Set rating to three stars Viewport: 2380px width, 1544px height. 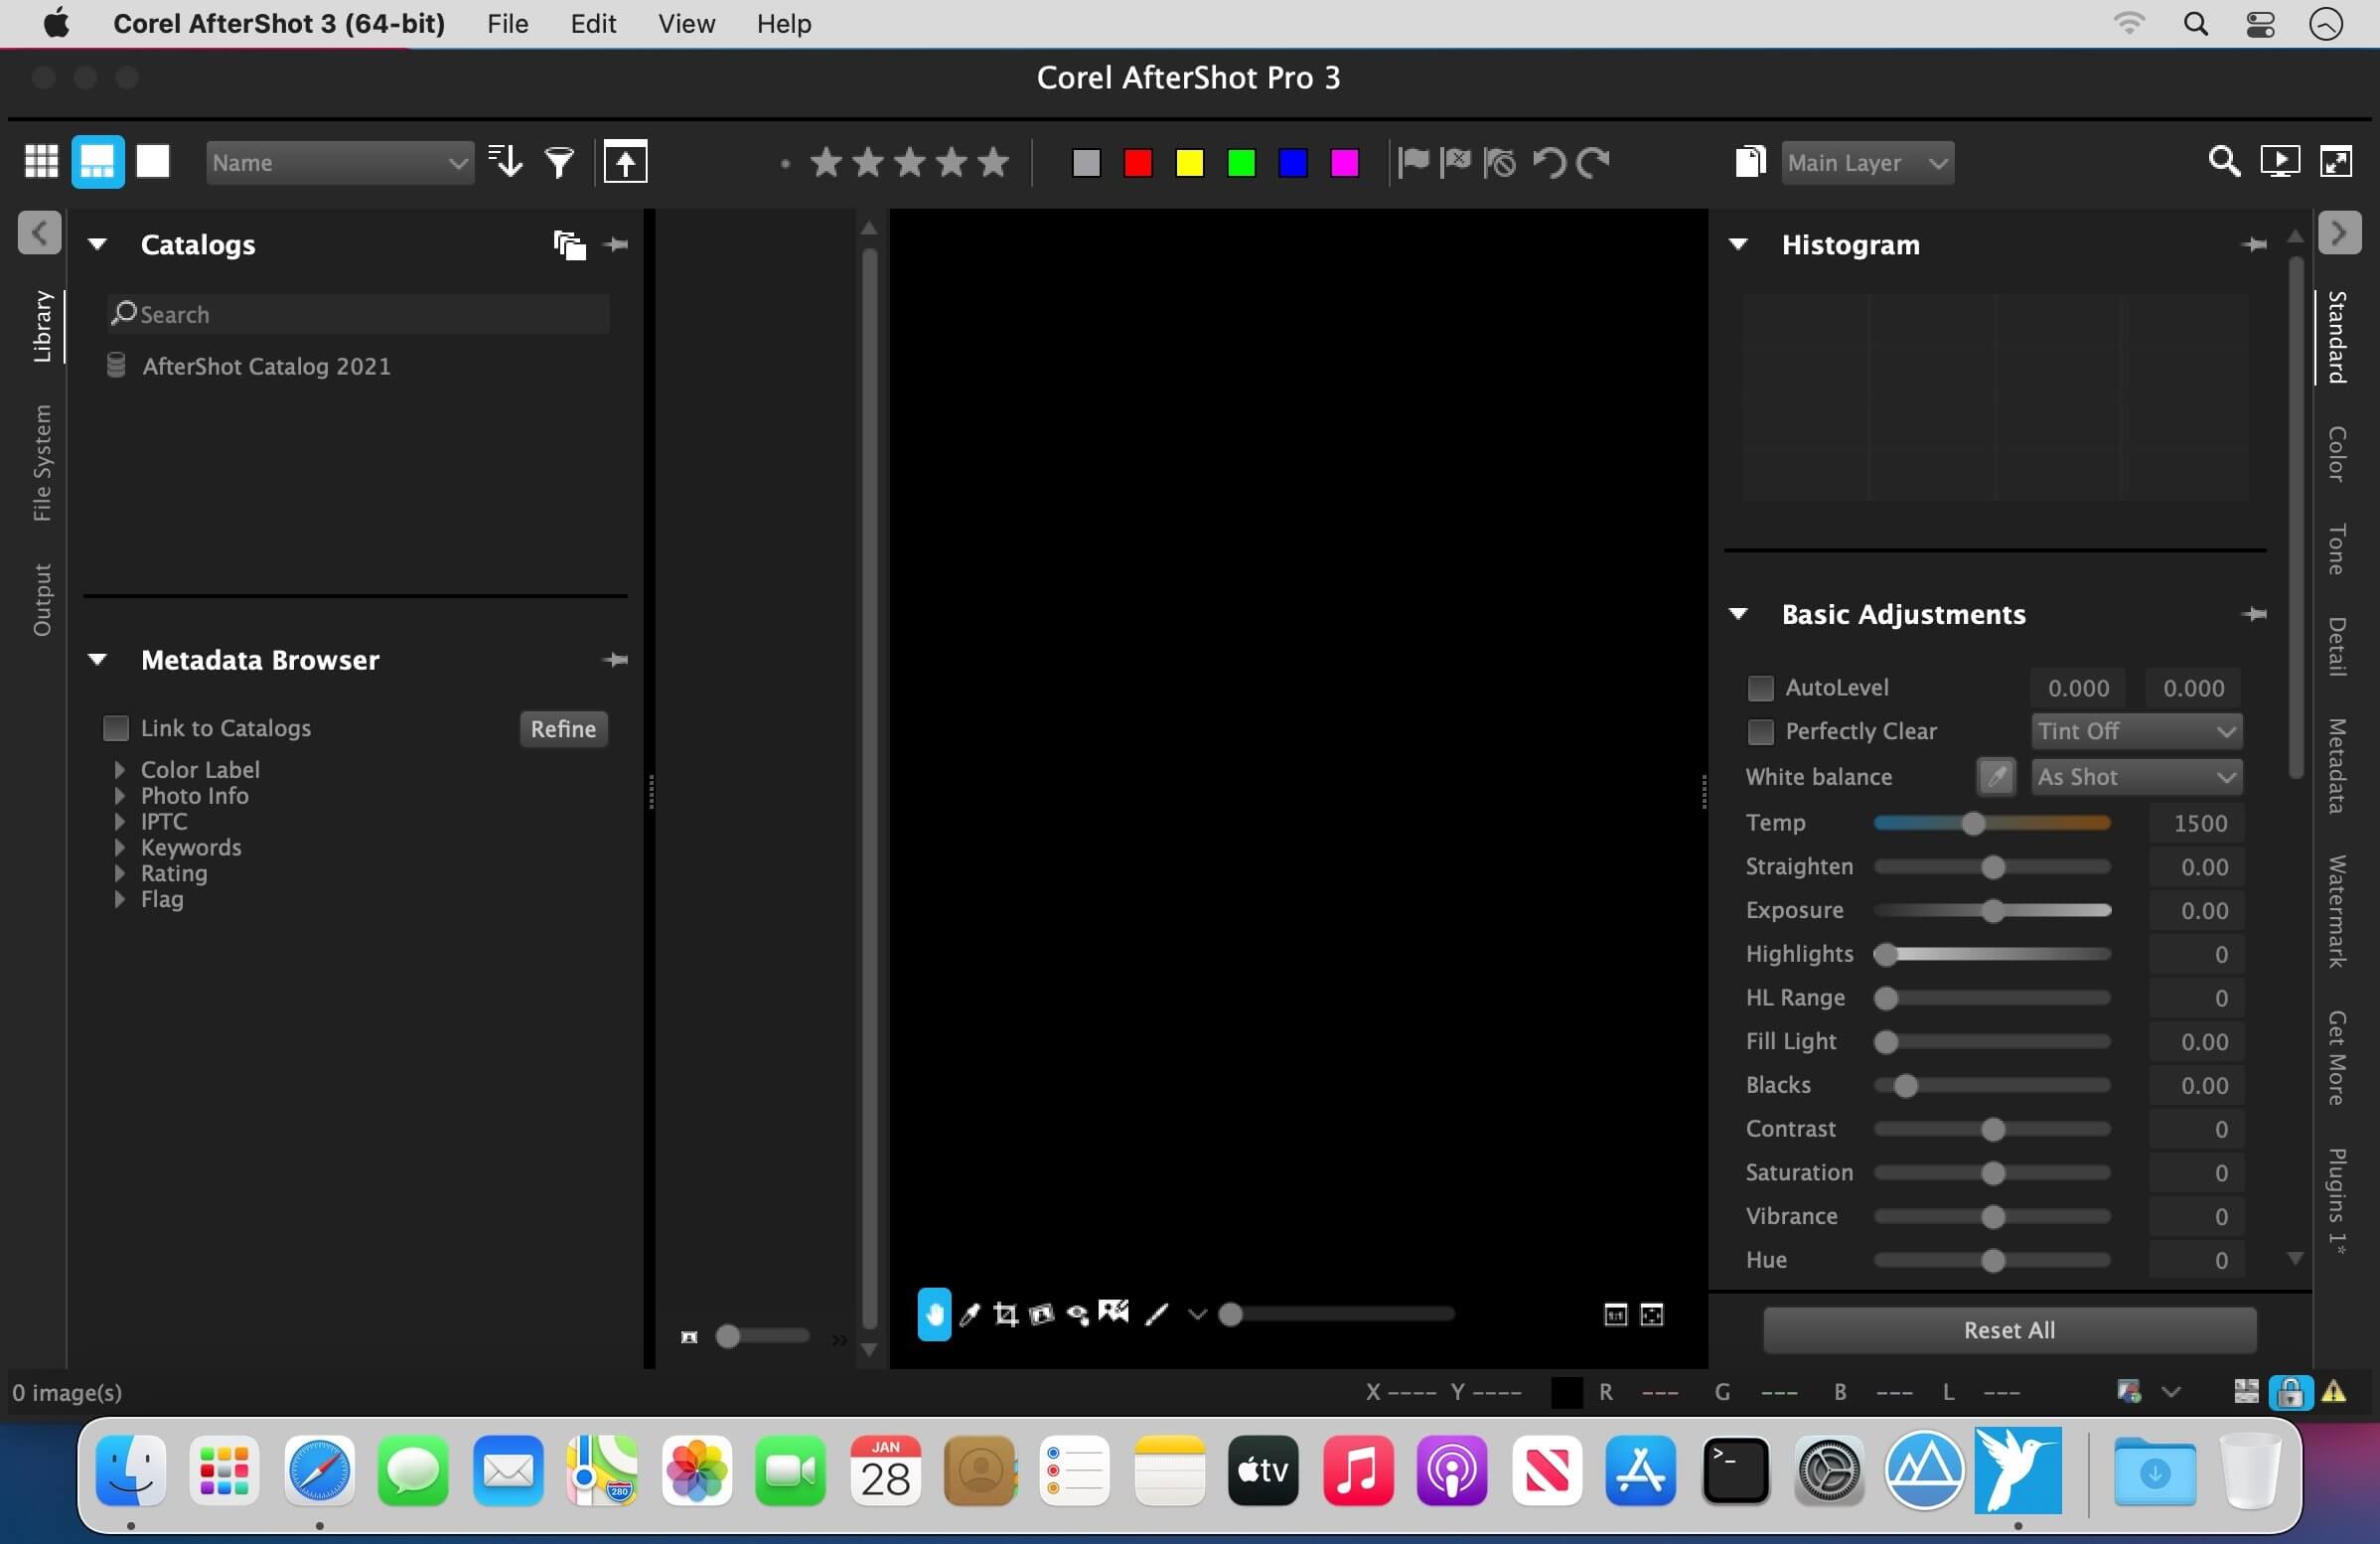(x=910, y=162)
